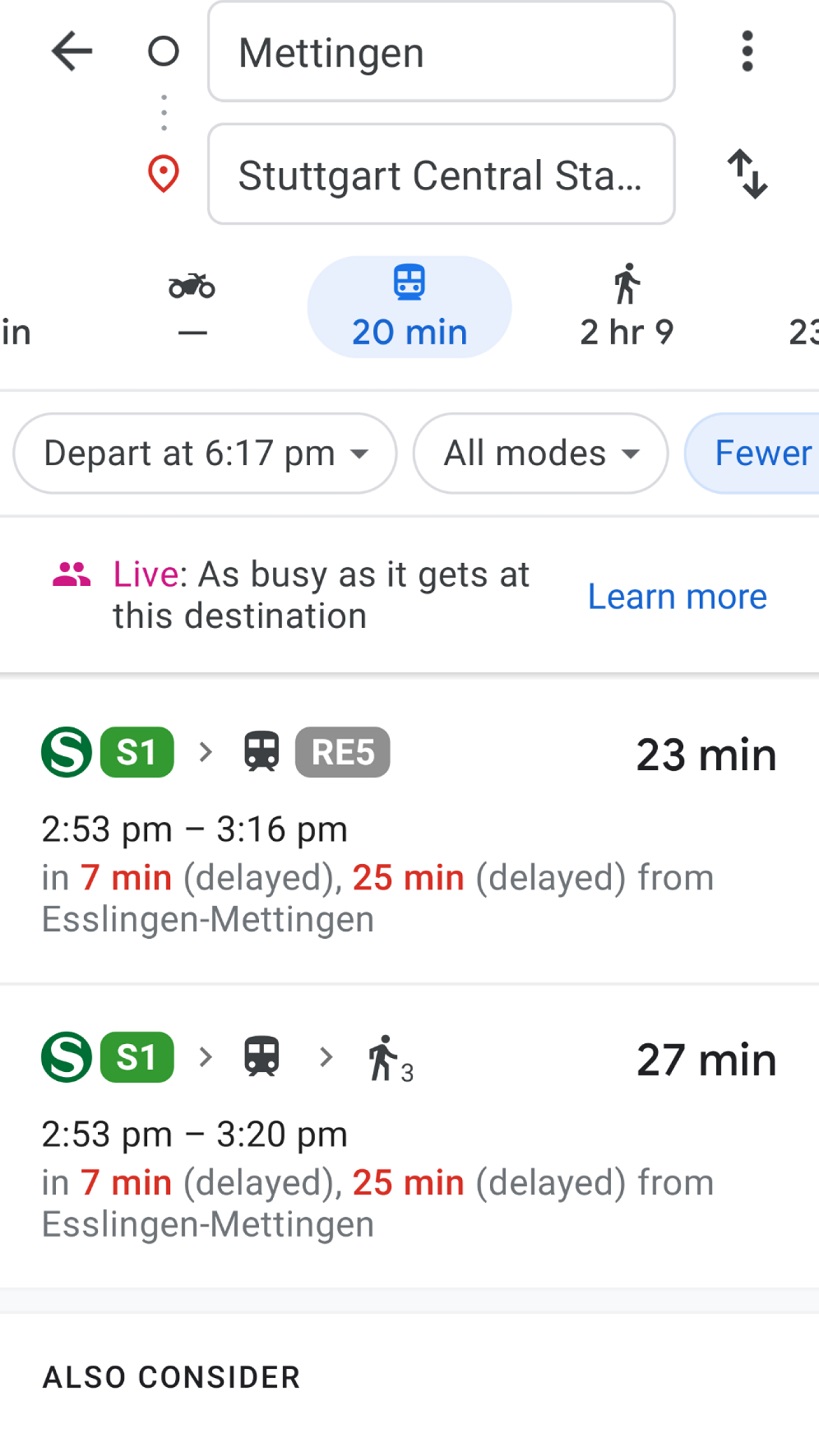The width and height of the screenshot is (819, 1434).
Task: Tap the red destination pin icon
Action: 163,175
